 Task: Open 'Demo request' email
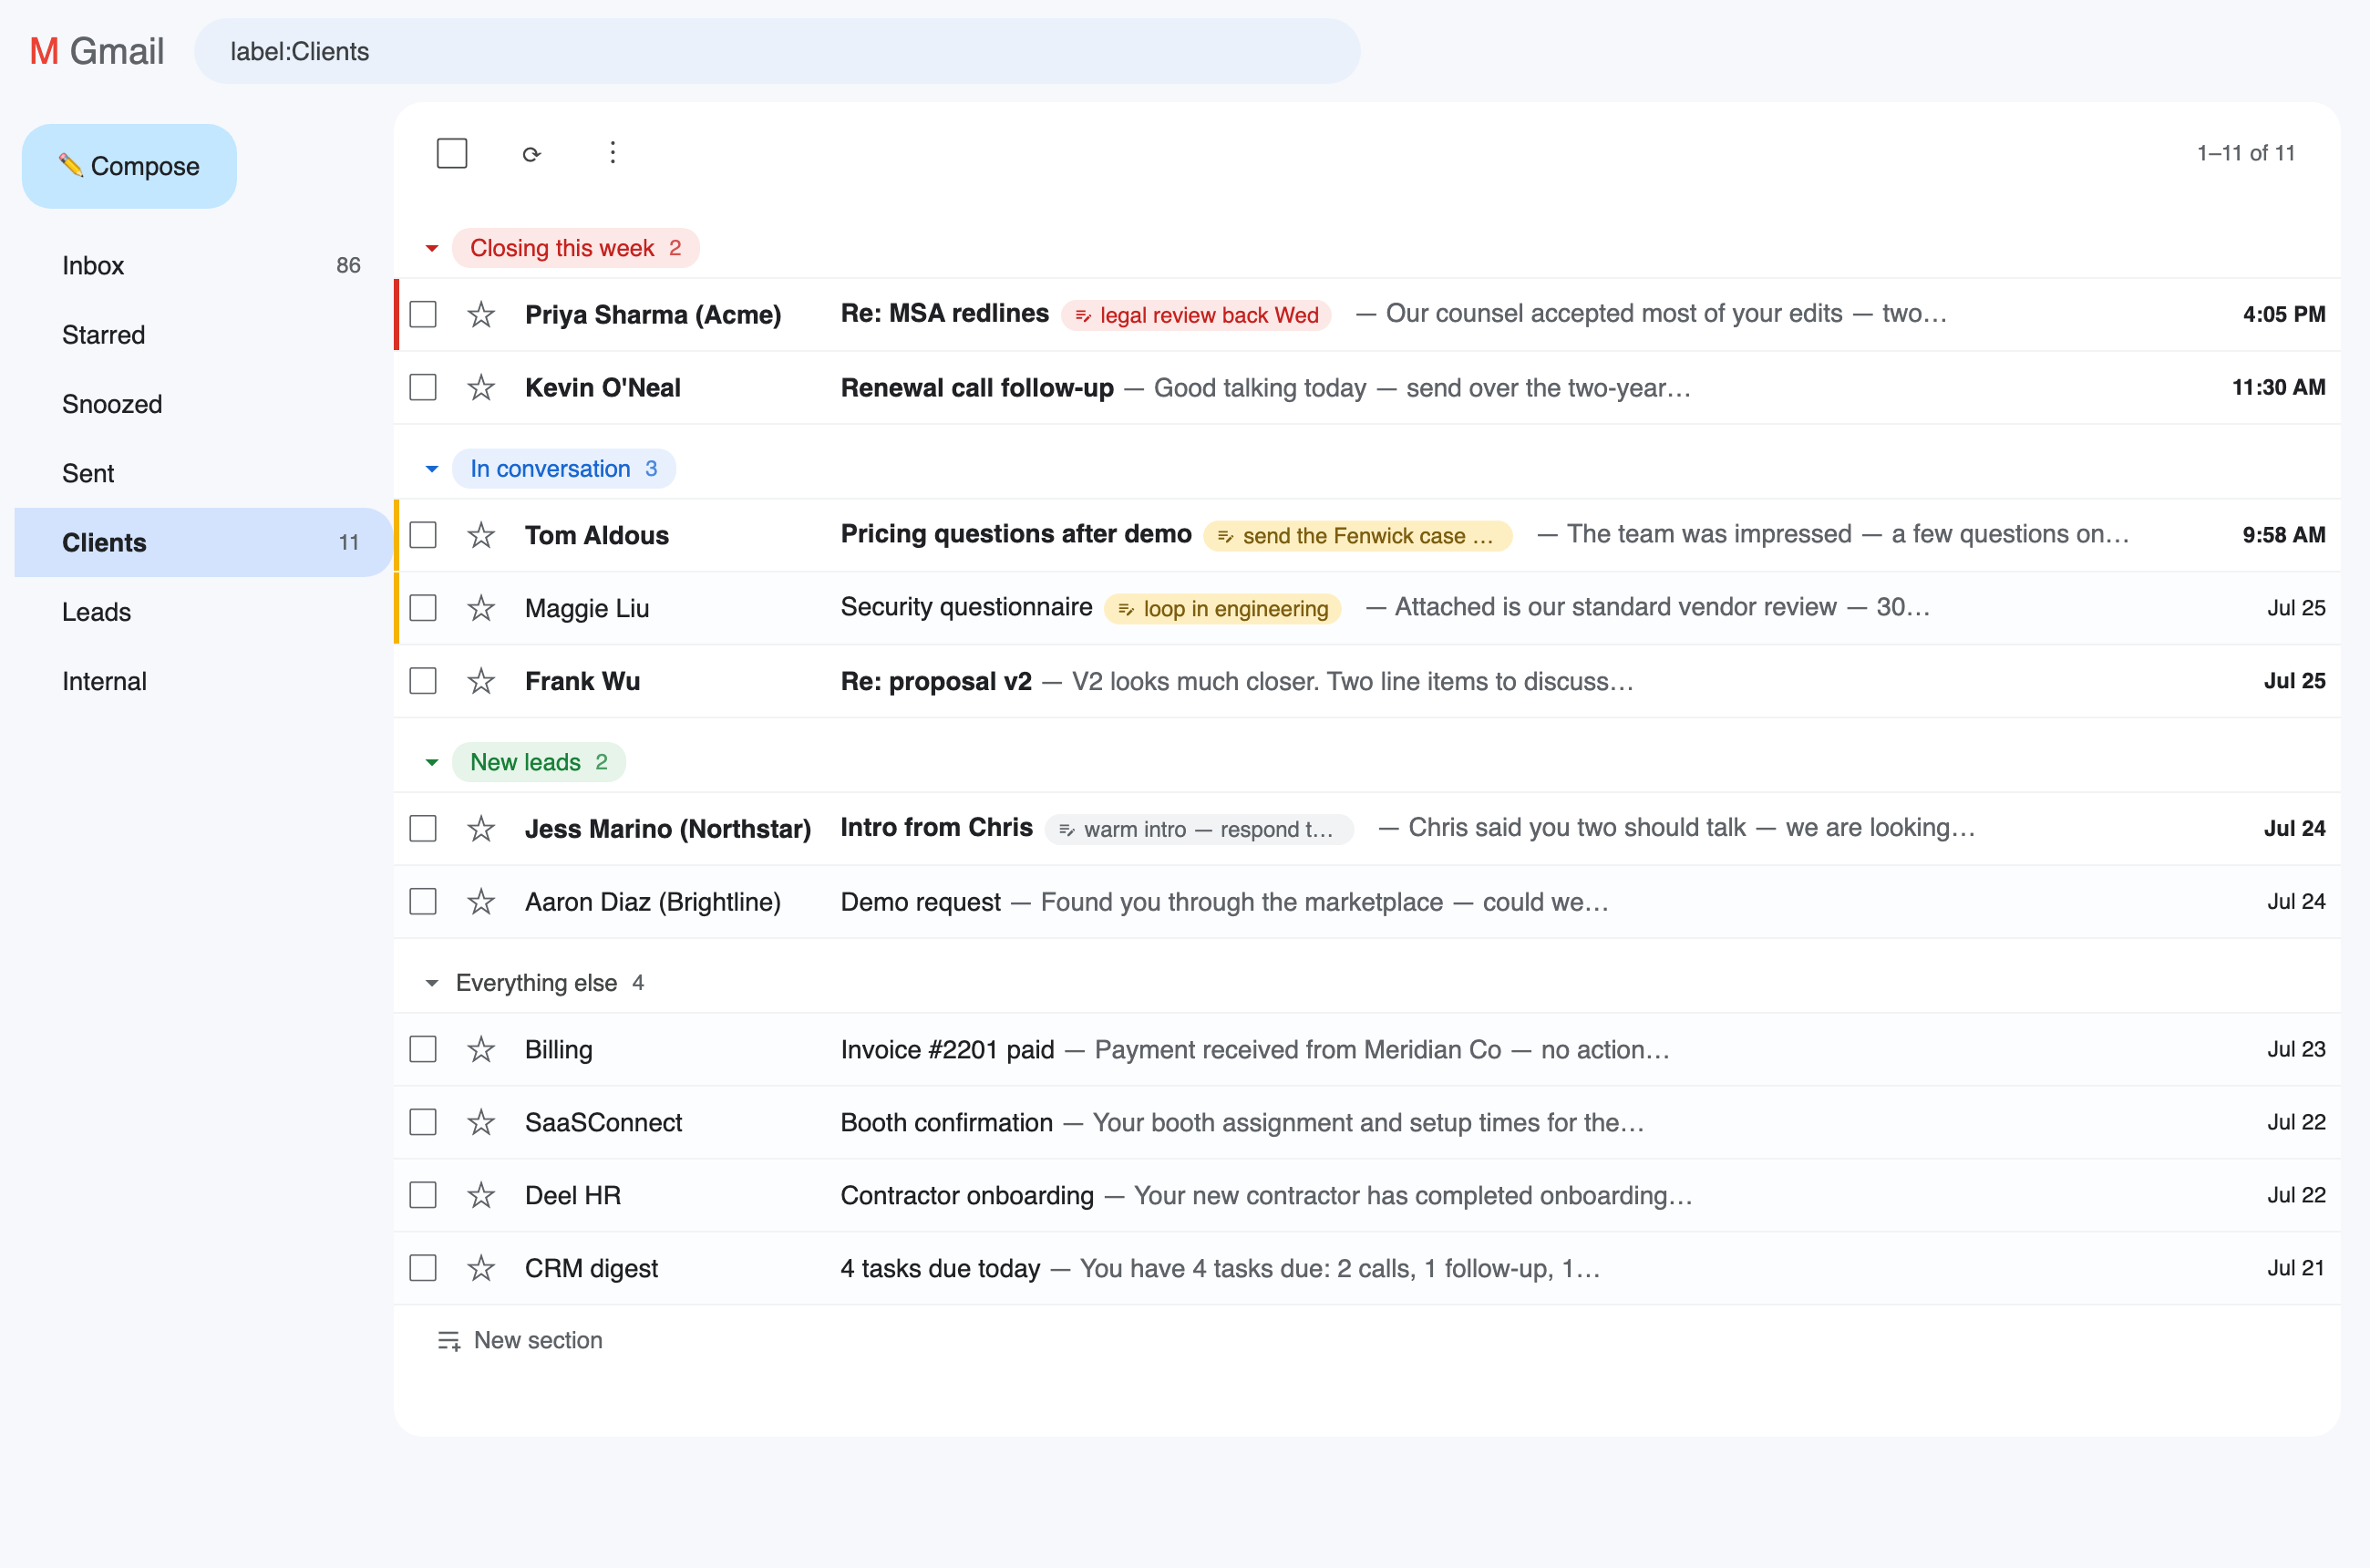coord(1367,902)
